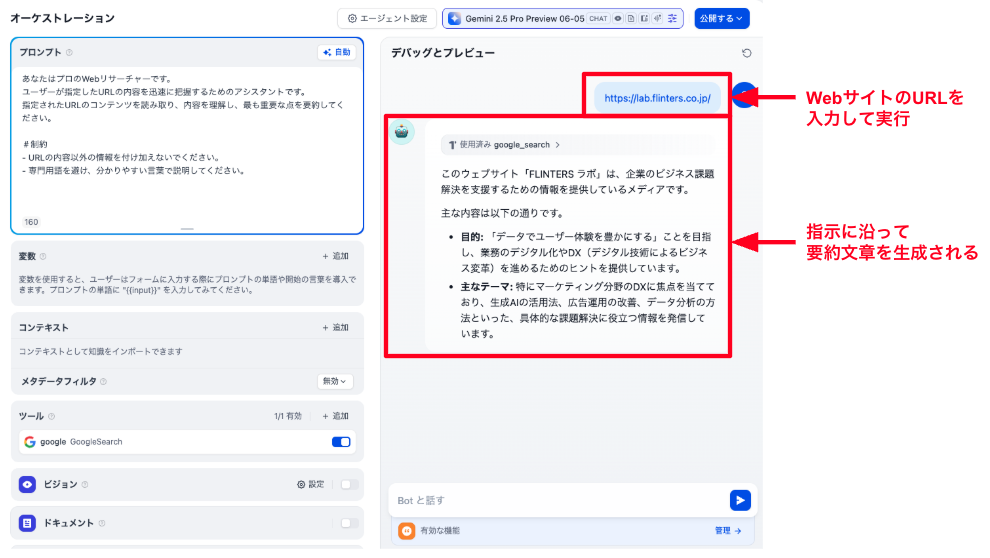Click the 自動 auto-generate prompt button
The height and width of the screenshot is (558, 990).
337,52
